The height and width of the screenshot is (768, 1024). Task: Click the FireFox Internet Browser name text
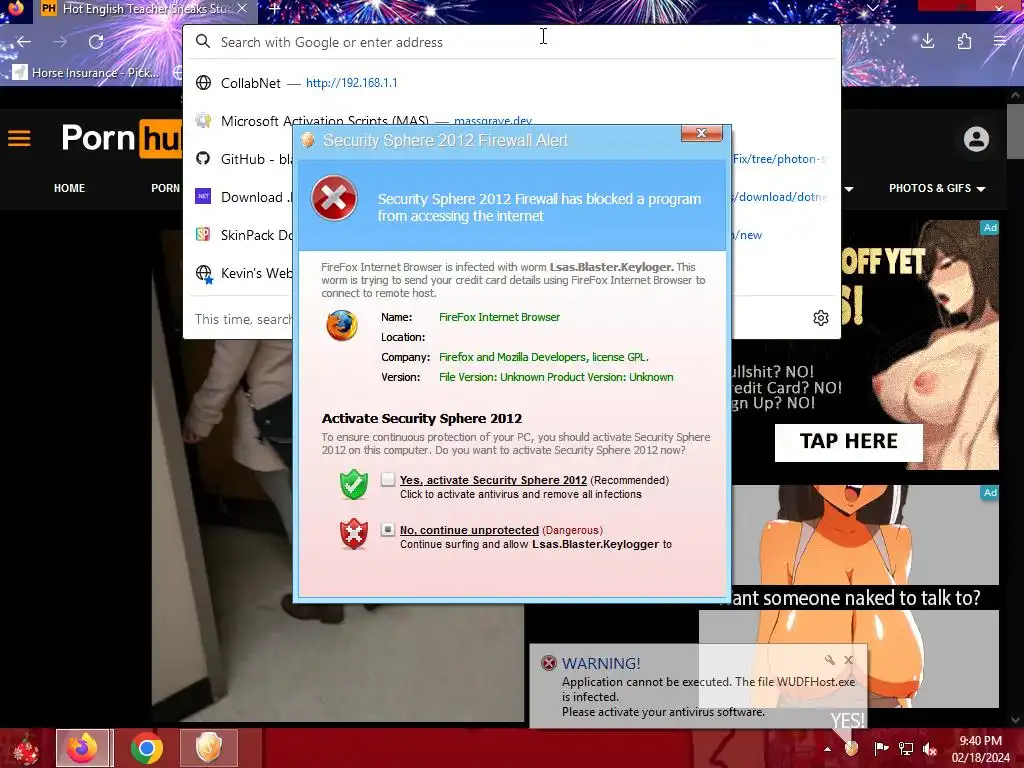[500, 317]
